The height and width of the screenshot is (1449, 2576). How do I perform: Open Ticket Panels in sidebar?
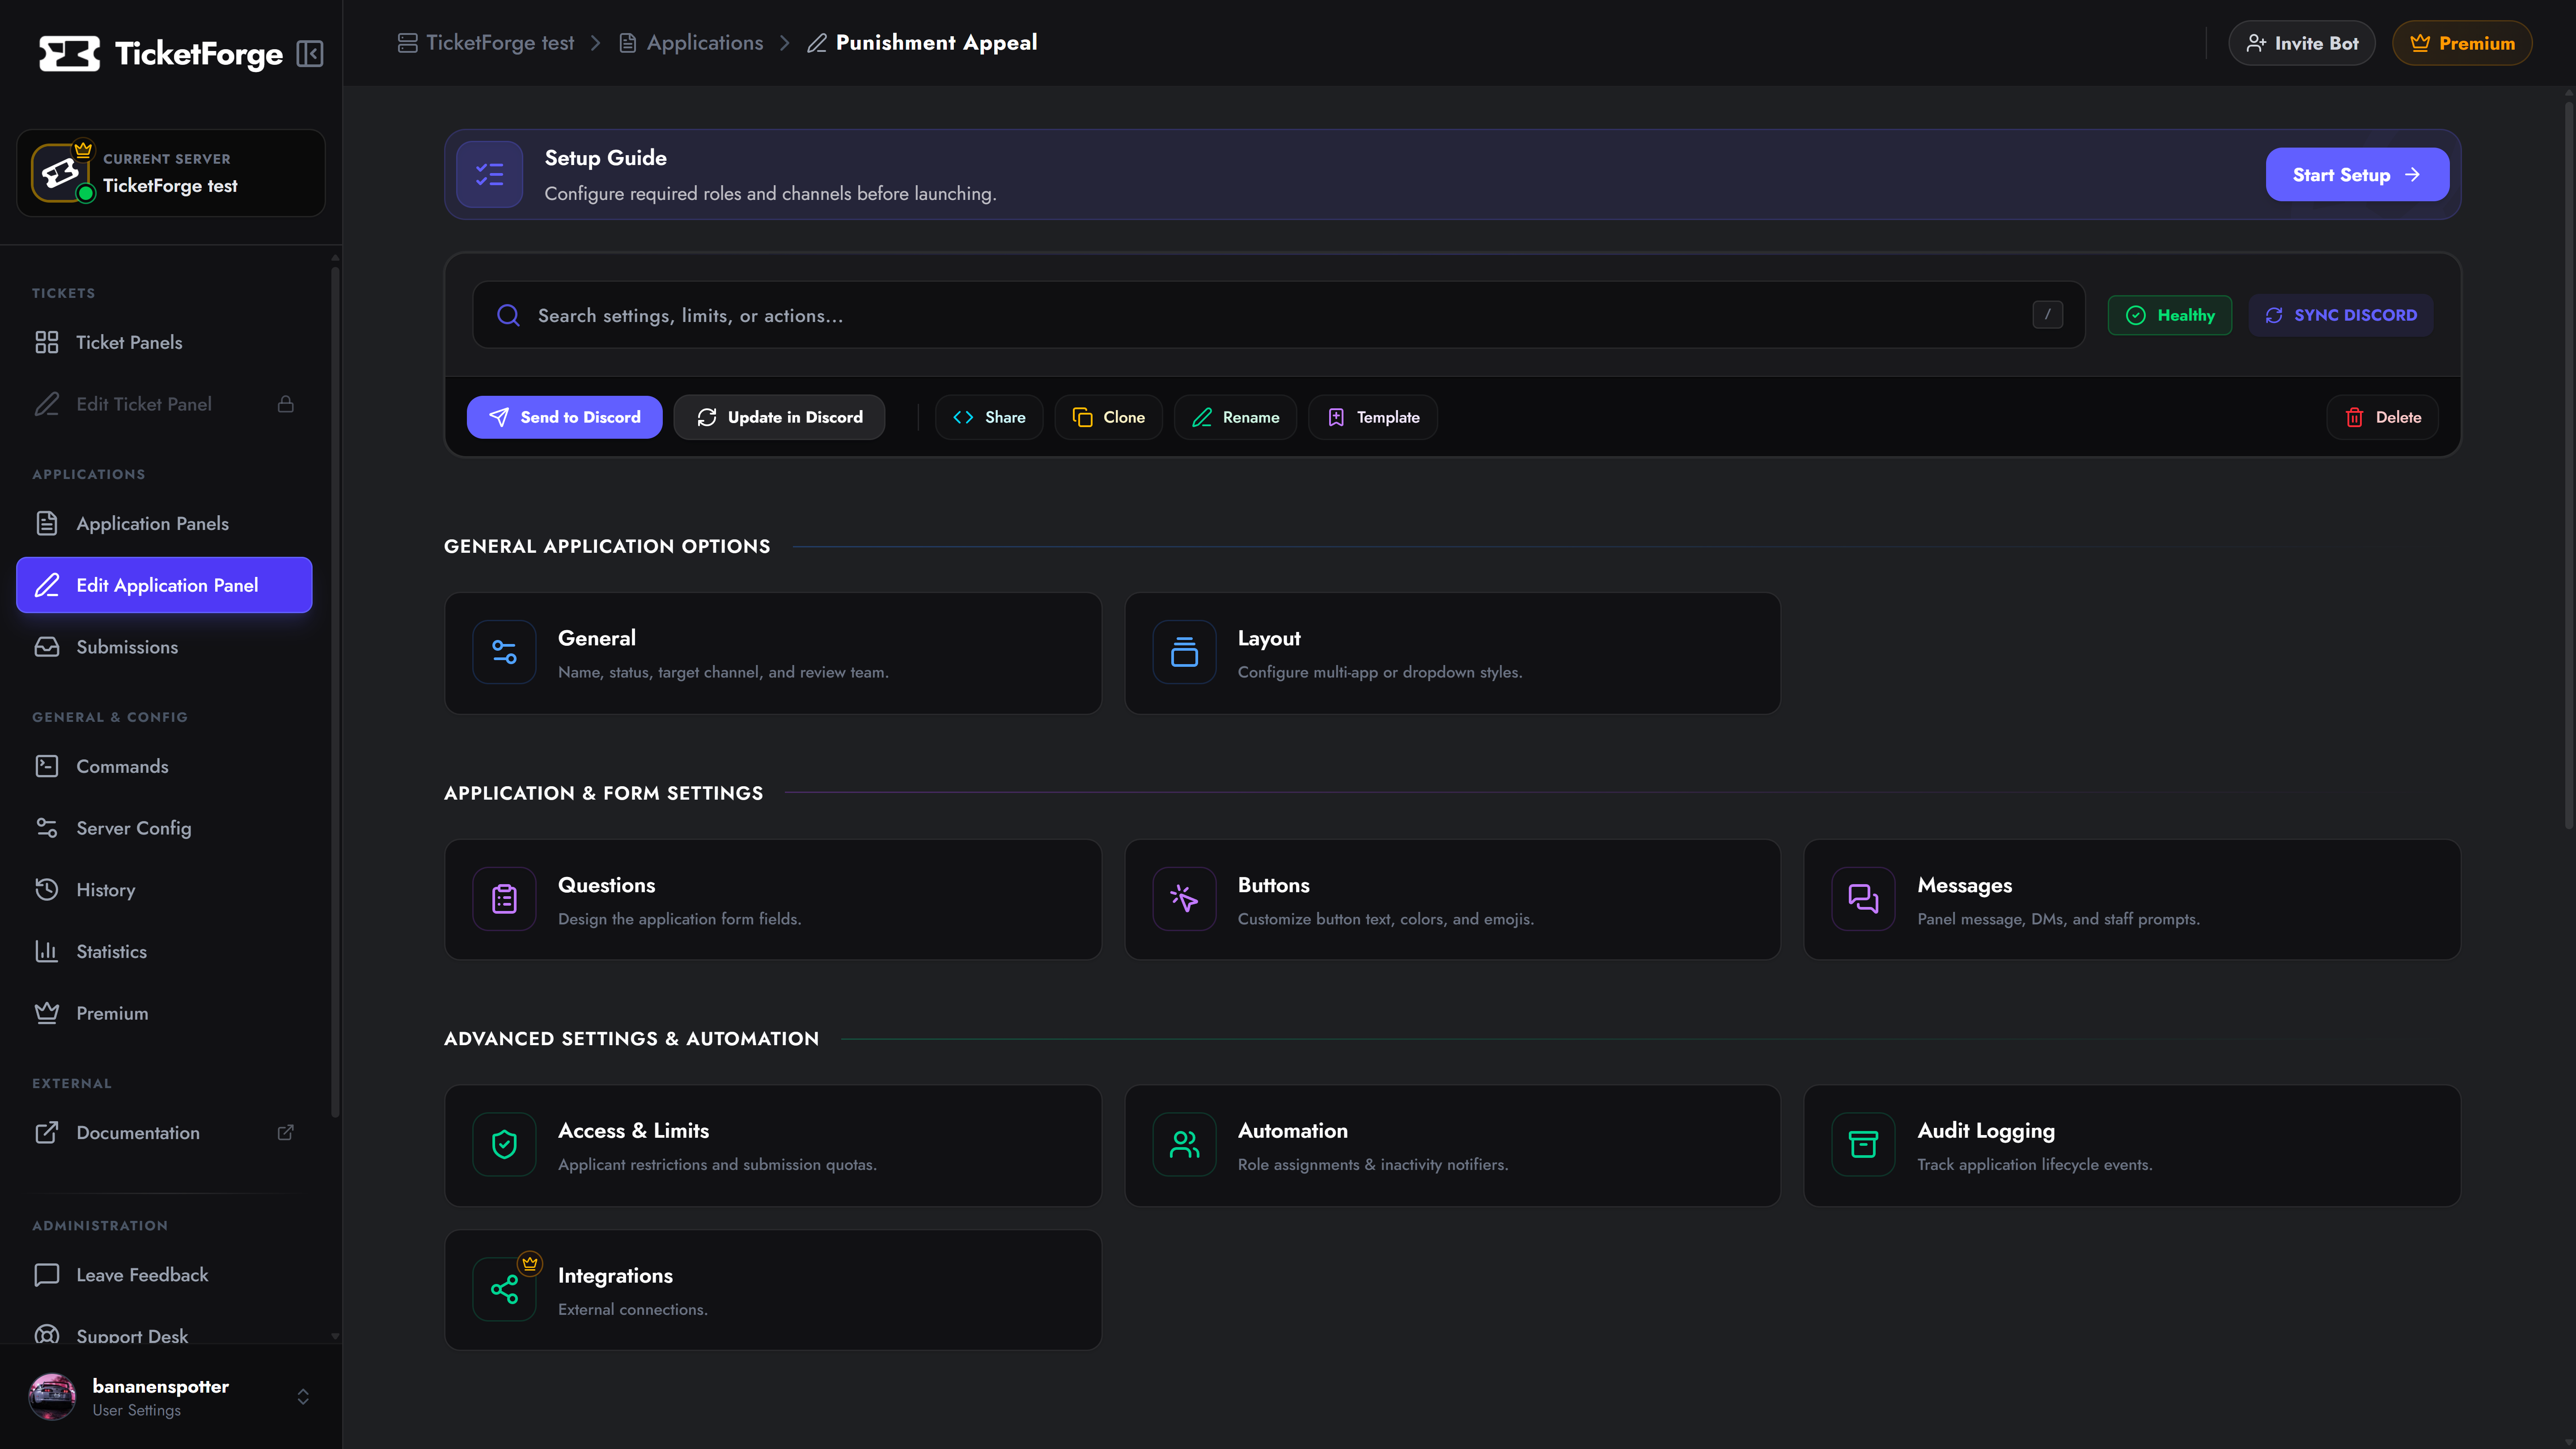click(x=164, y=342)
